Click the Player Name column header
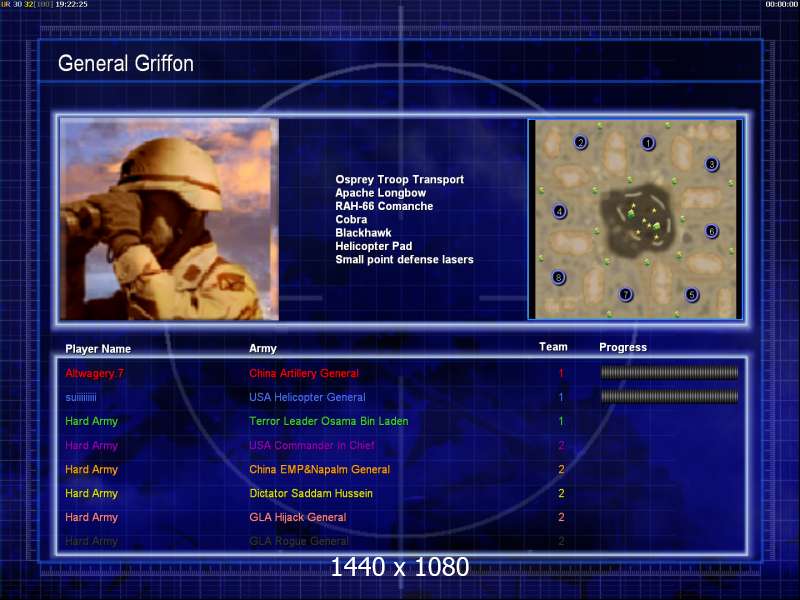The width and height of the screenshot is (800, 600). pos(98,349)
